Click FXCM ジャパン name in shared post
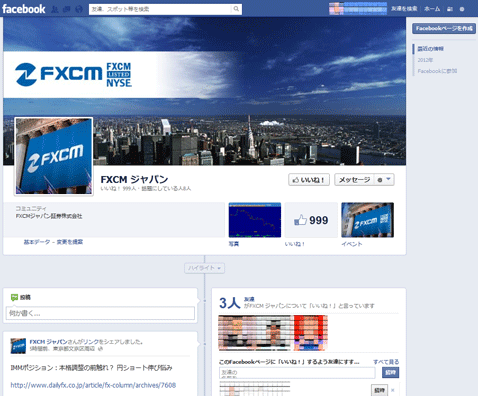The height and width of the screenshot is (396, 478). (48, 342)
